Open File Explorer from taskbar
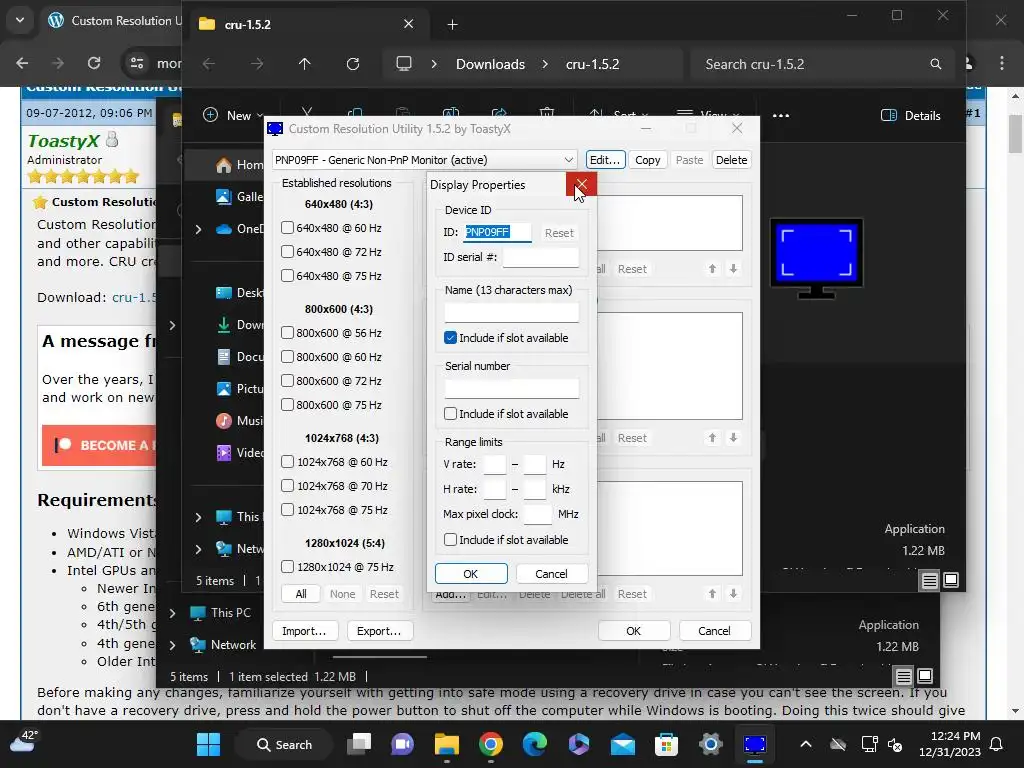1024x768 pixels. point(447,744)
